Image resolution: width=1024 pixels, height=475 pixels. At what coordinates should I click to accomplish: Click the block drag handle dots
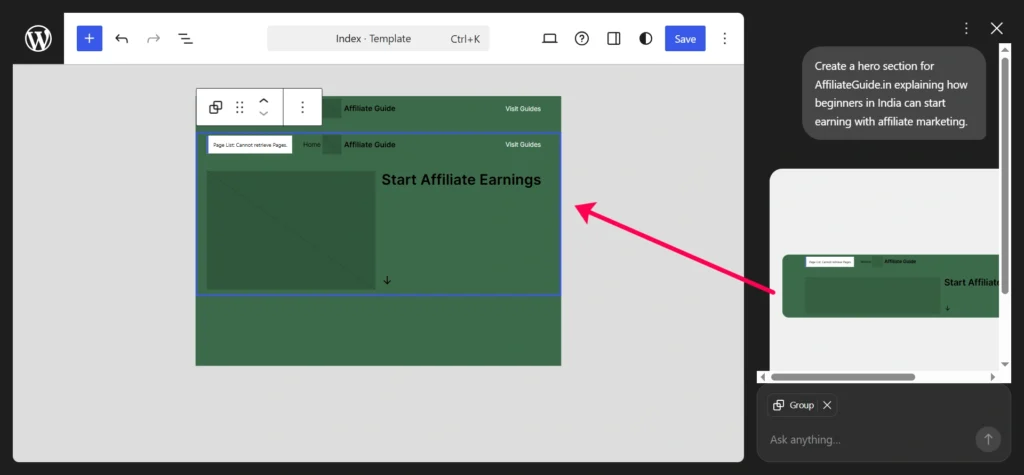(240, 108)
